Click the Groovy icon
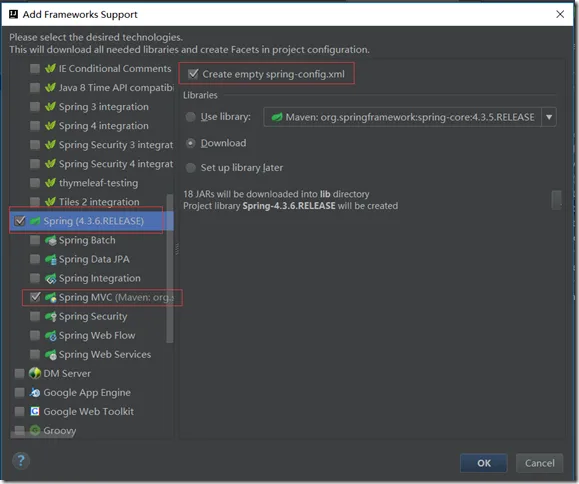This screenshot has height=484, width=579. point(35,430)
